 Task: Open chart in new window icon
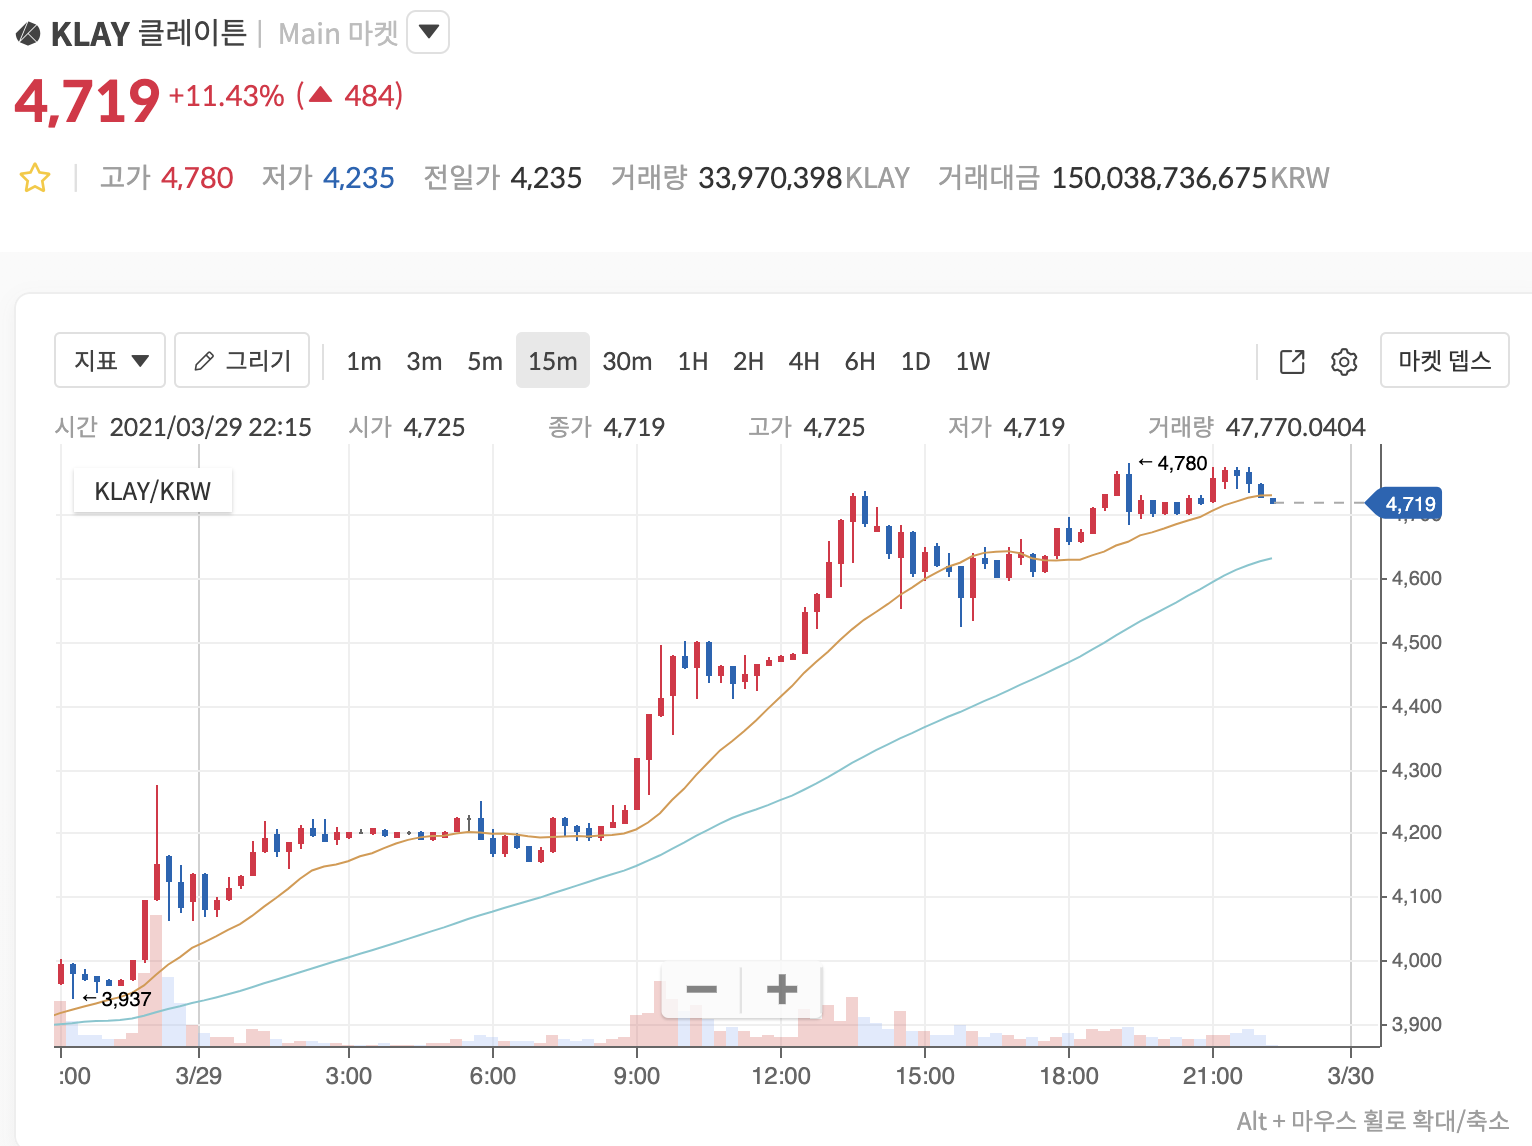pyautogui.click(x=1292, y=361)
